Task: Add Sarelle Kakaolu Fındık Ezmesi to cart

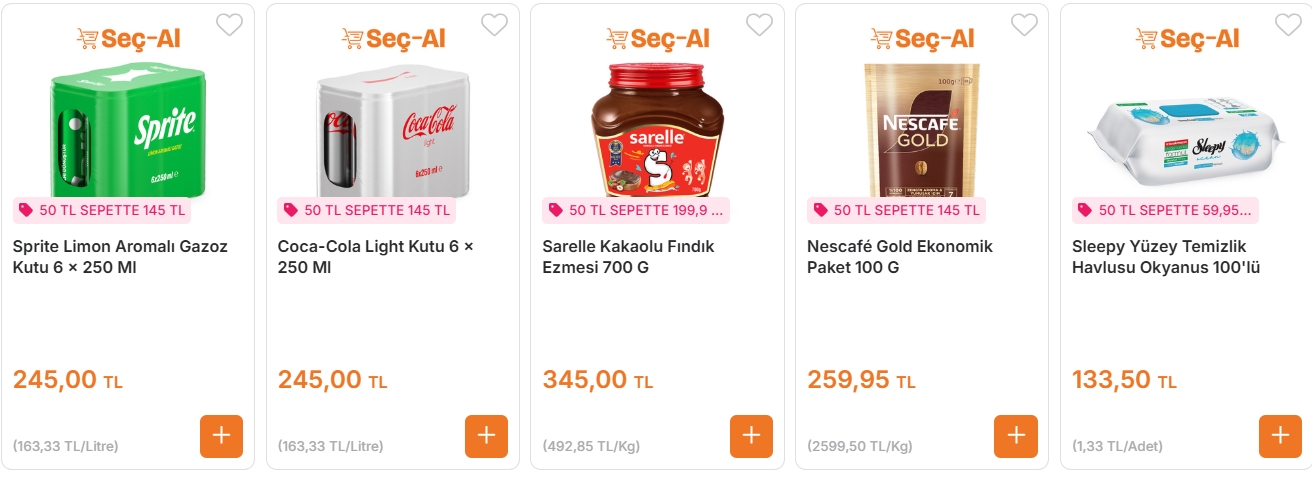Action: pos(751,436)
